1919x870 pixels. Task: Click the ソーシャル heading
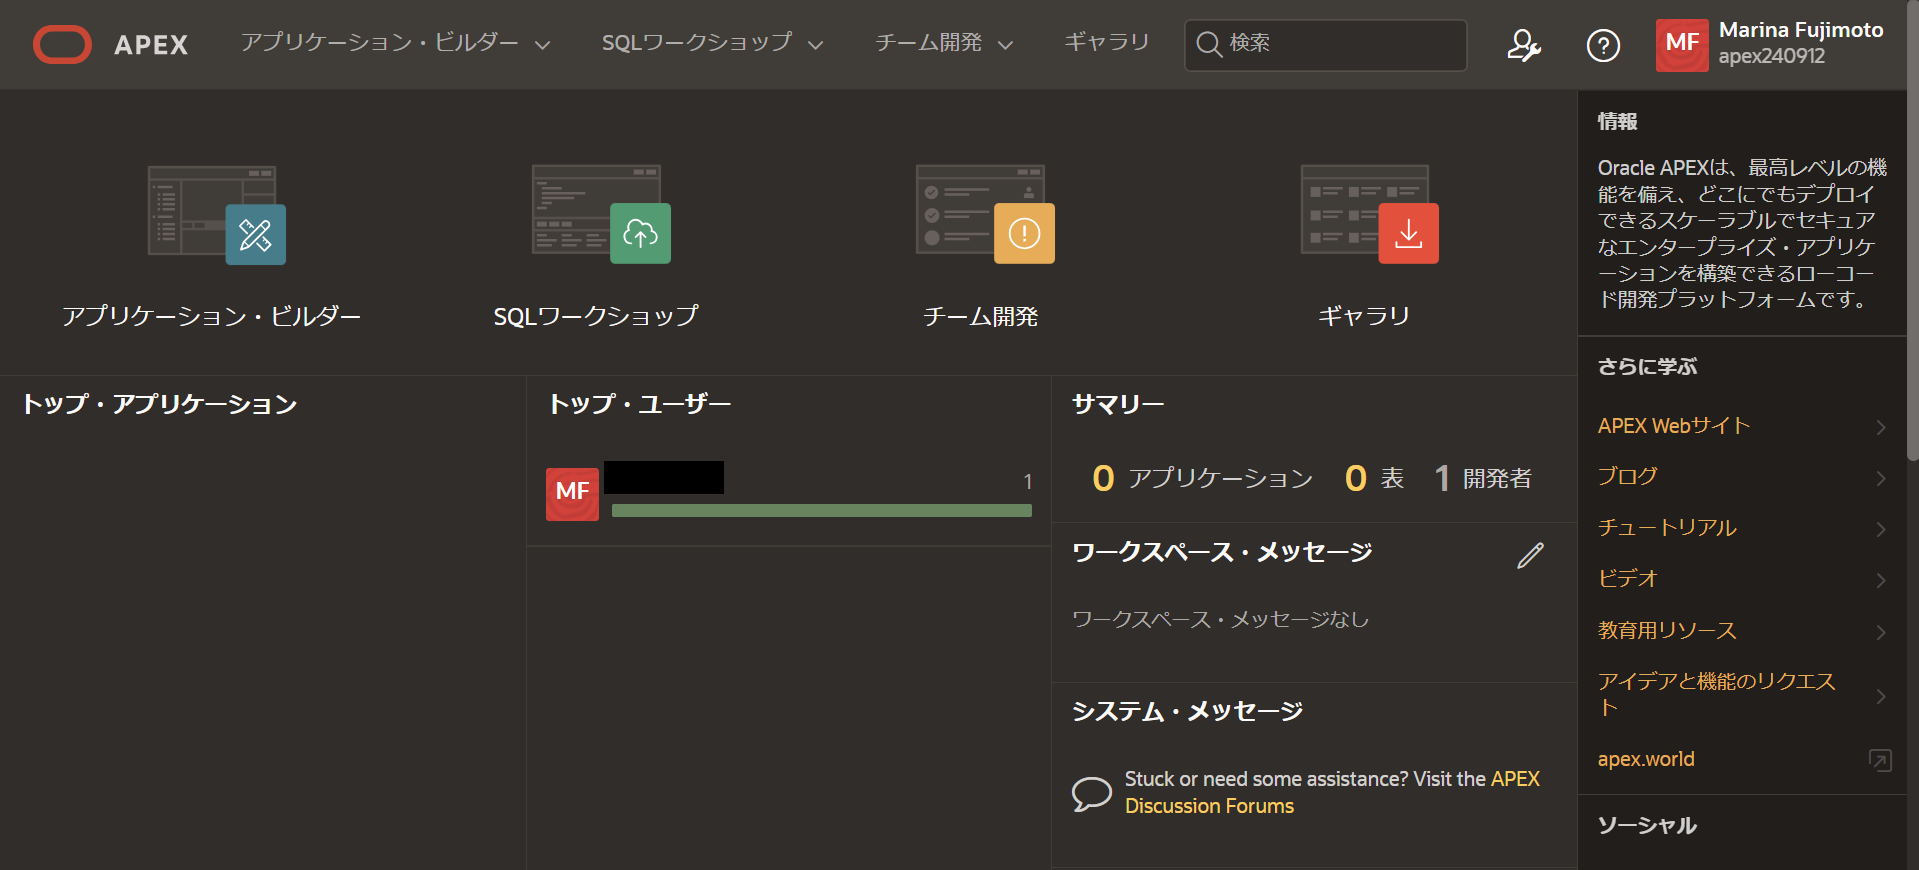[1647, 825]
